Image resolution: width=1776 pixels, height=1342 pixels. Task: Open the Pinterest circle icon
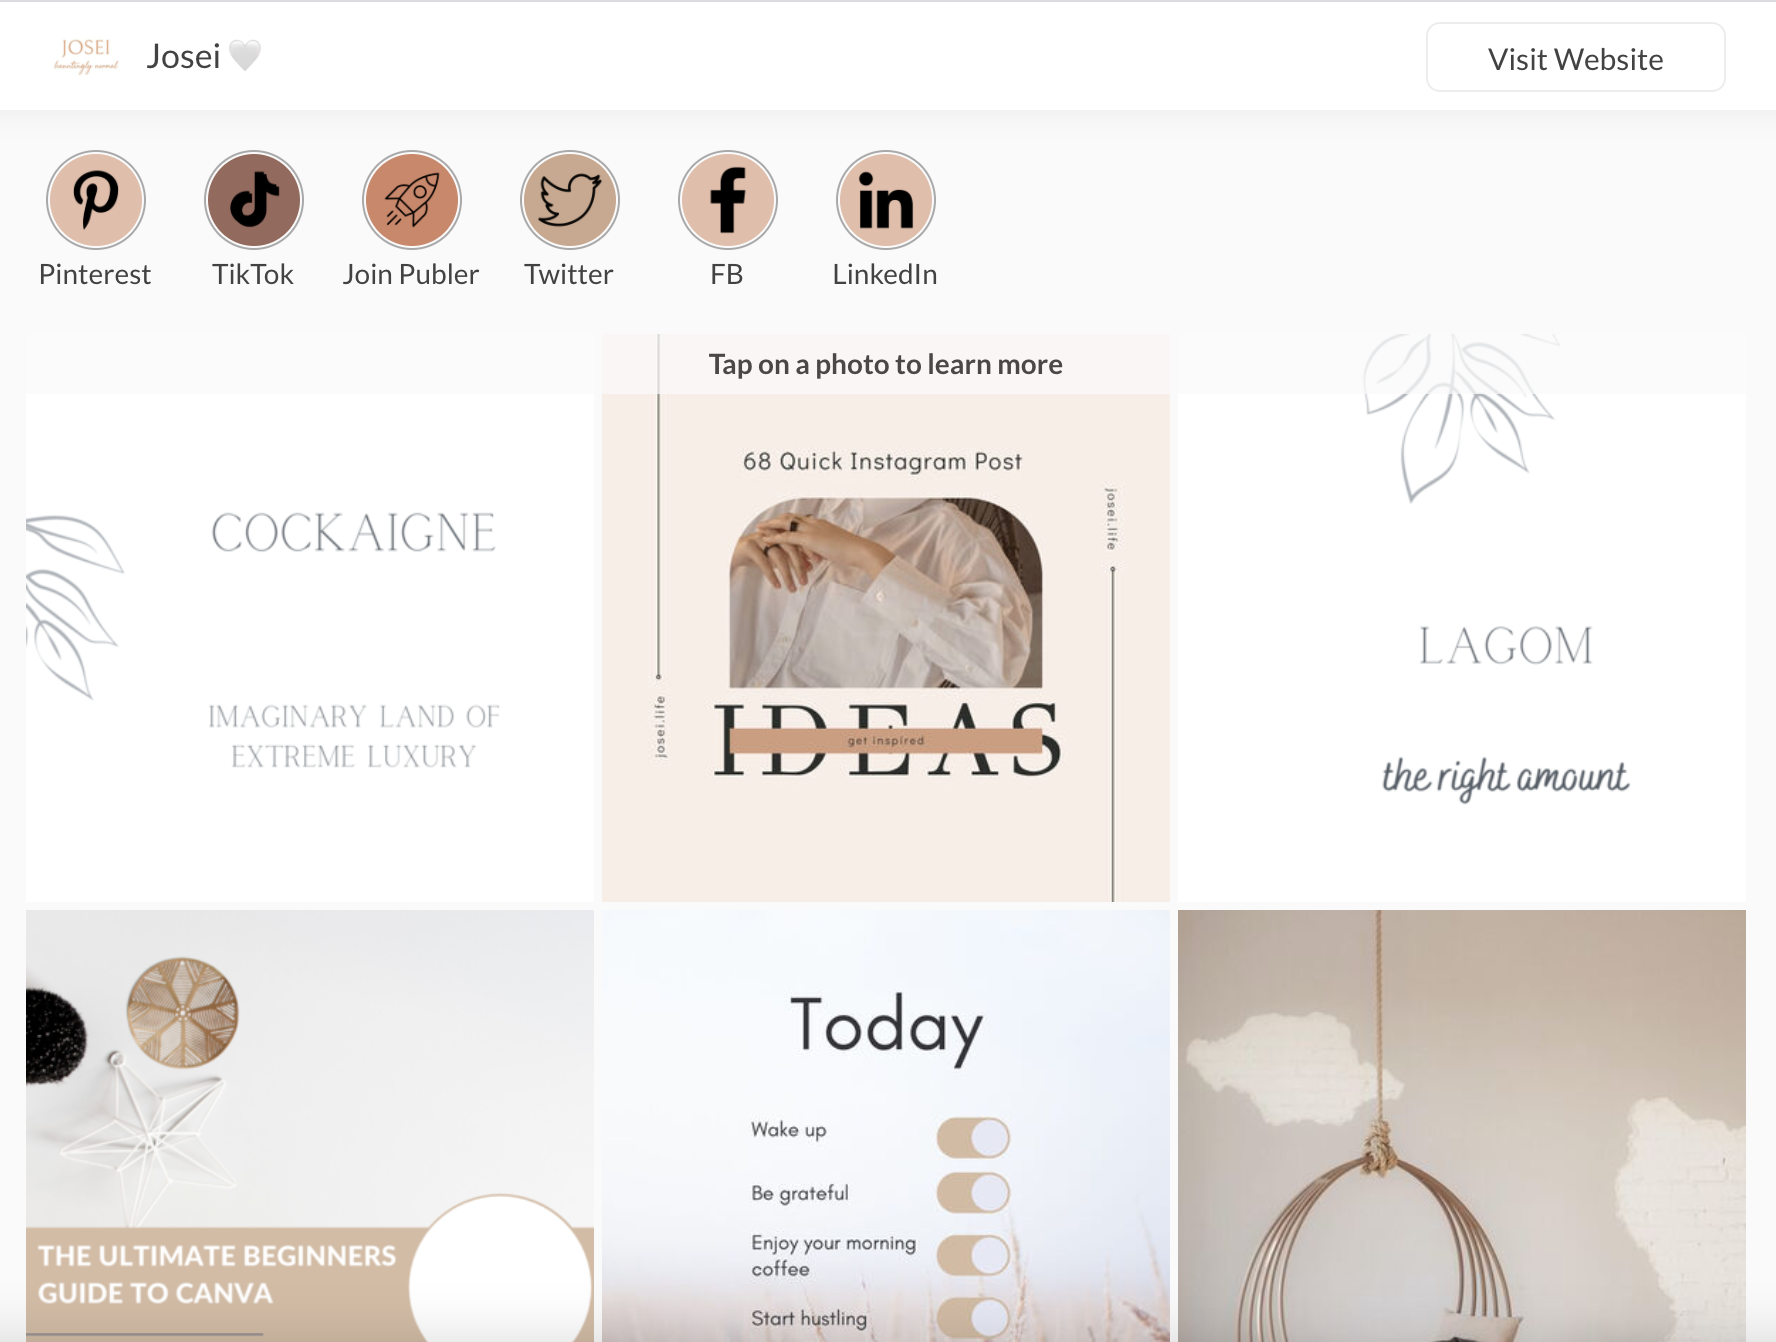tap(96, 200)
